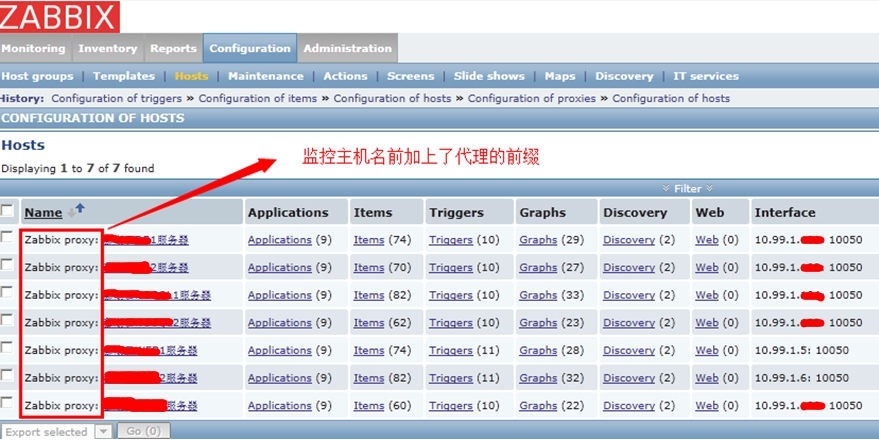The height and width of the screenshot is (440, 879).
Task: Open Items link in Graphs (33) row
Action: [368, 295]
